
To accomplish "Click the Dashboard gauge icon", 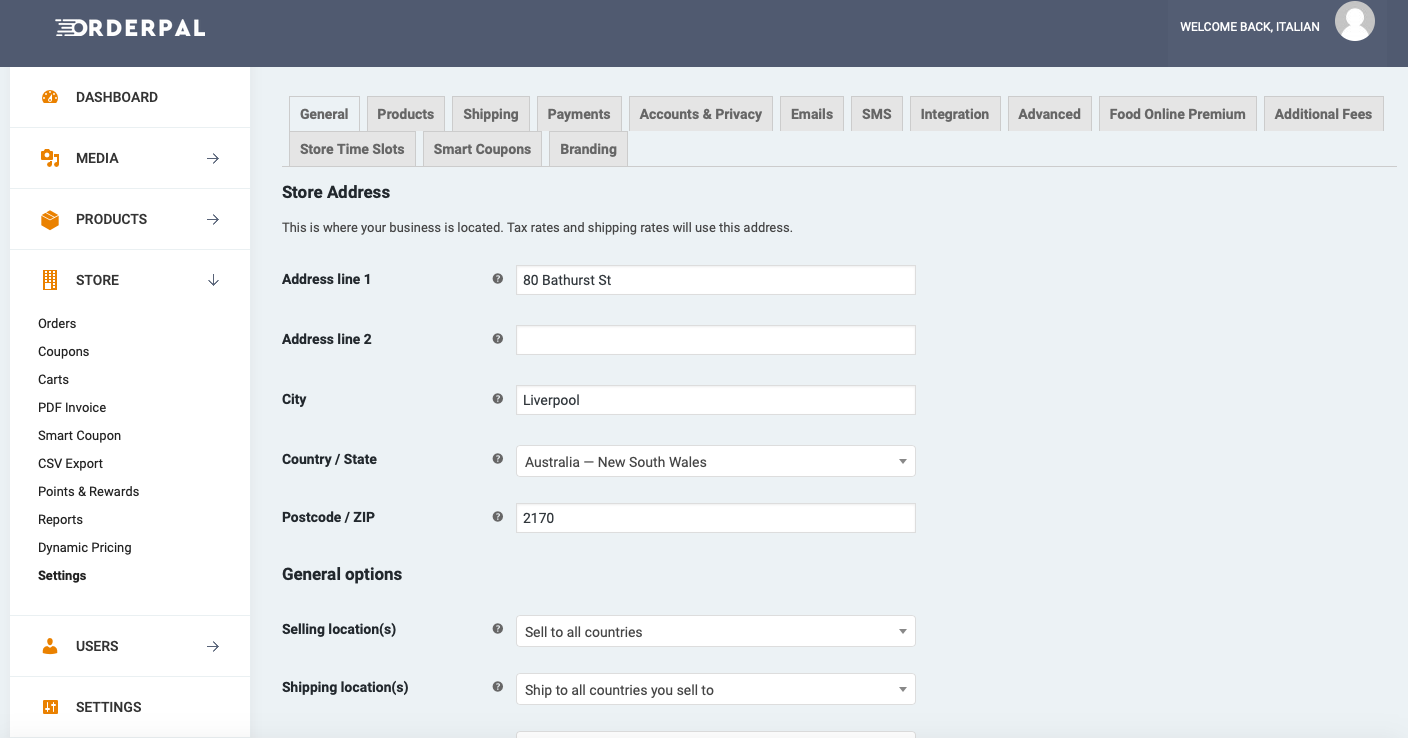I will (50, 97).
